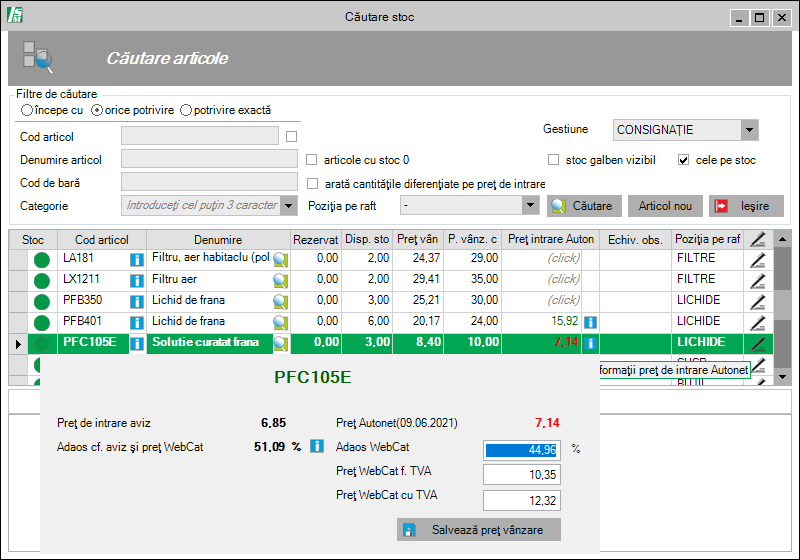Click magnifier icon in Solutie curatat frana row
800x560 pixels.
coord(280,343)
